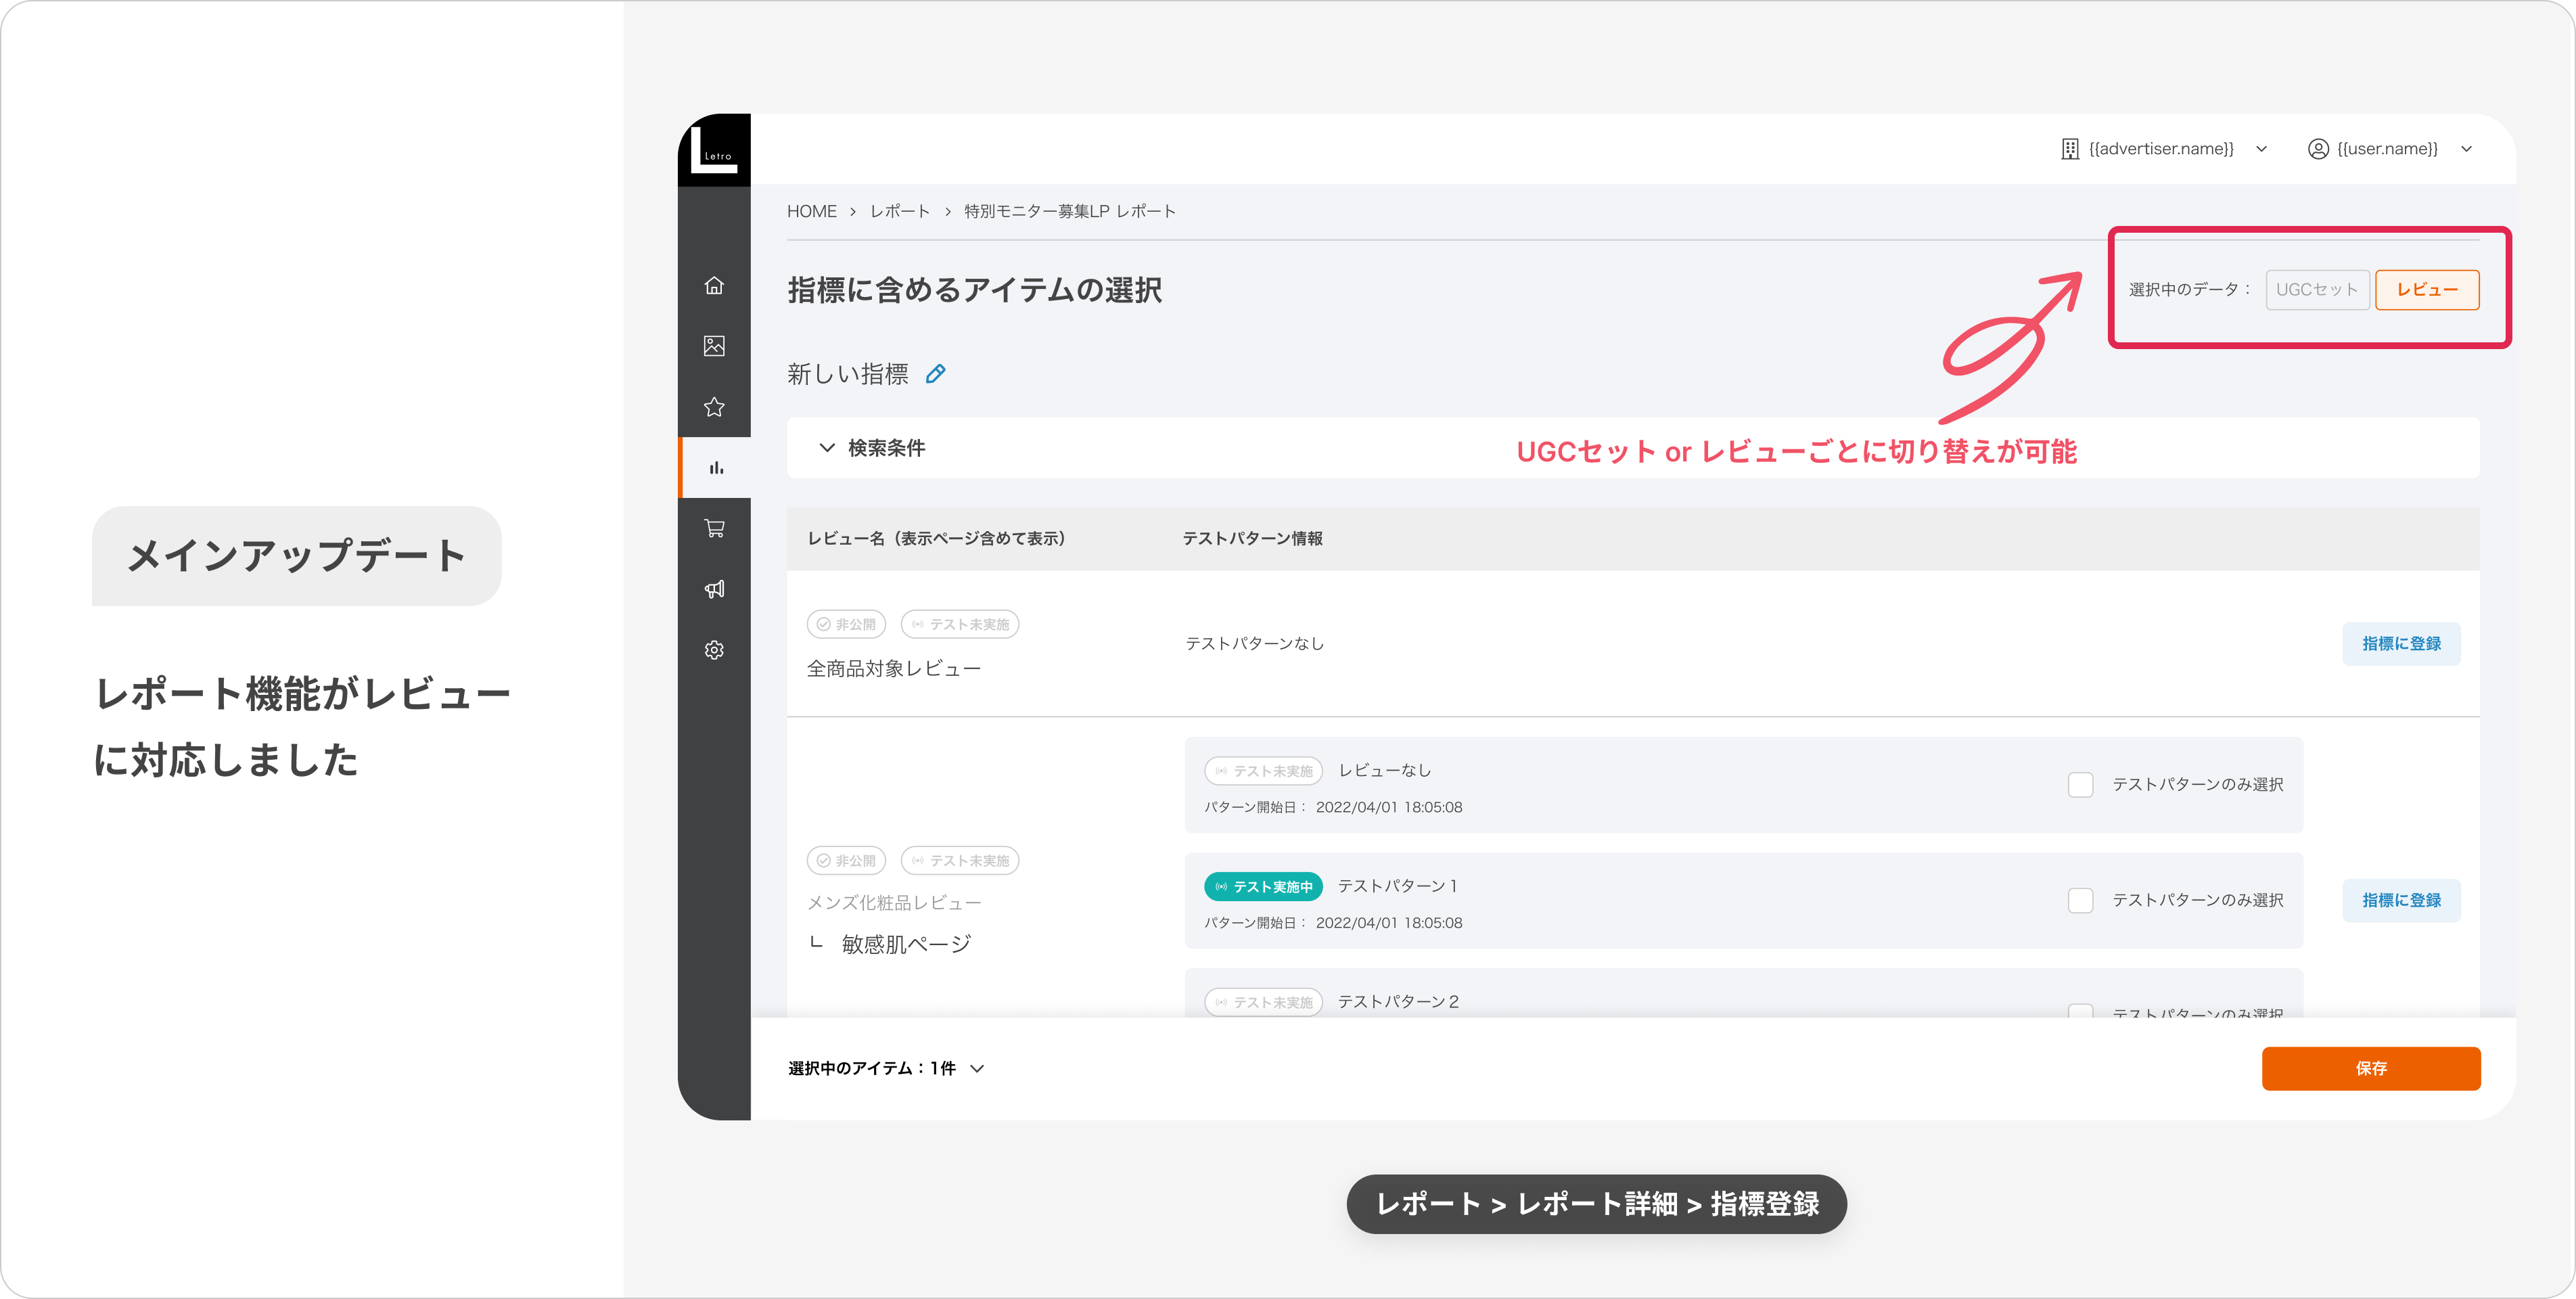The image size is (2576, 1299).
Task: Open the image gallery sidebar icon
Action: click(714, 346)
